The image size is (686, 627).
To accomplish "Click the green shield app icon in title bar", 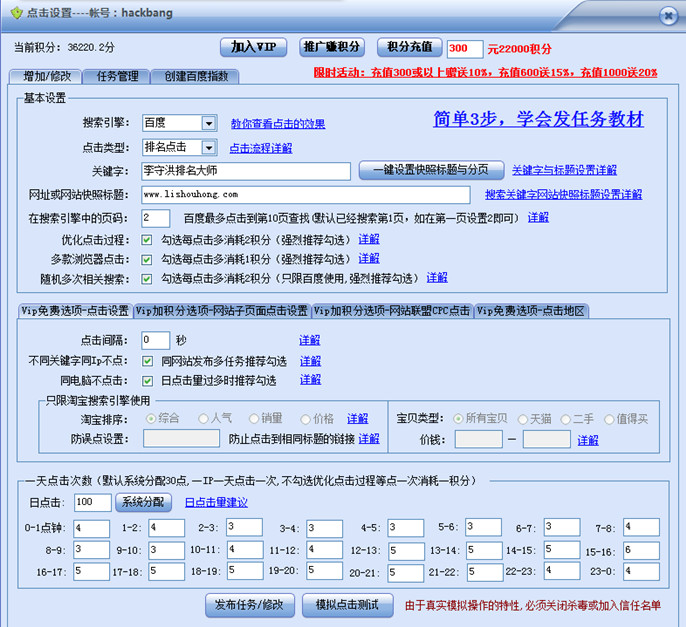I will coord(15,13).
